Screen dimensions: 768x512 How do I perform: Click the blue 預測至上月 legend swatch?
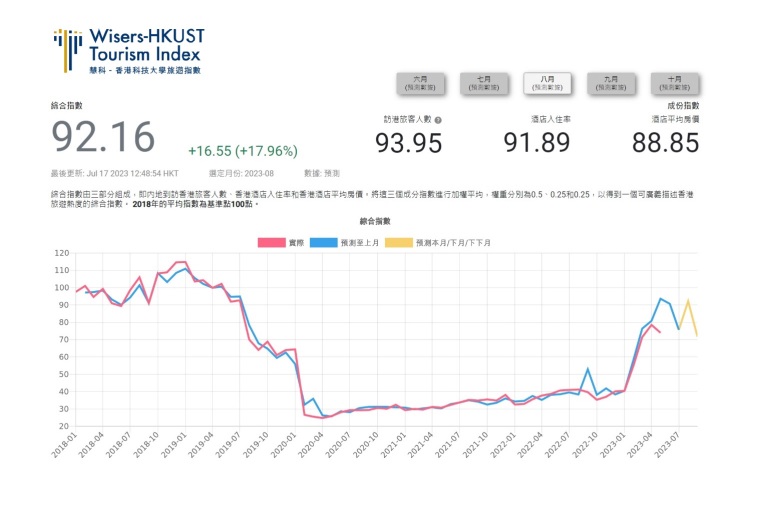324,242
